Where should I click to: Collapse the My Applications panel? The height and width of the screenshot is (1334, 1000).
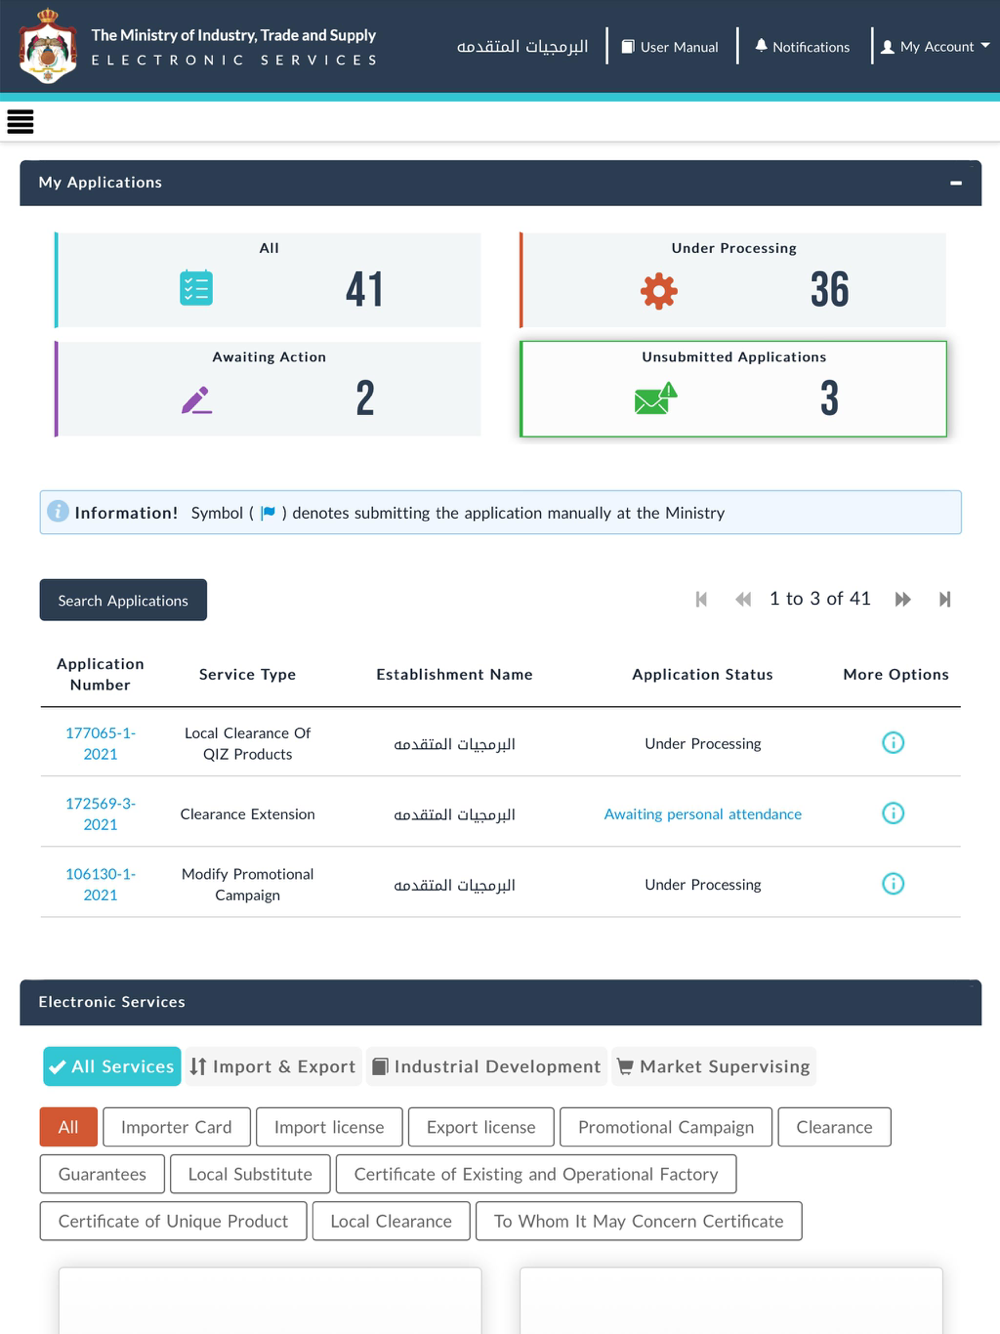956,183
